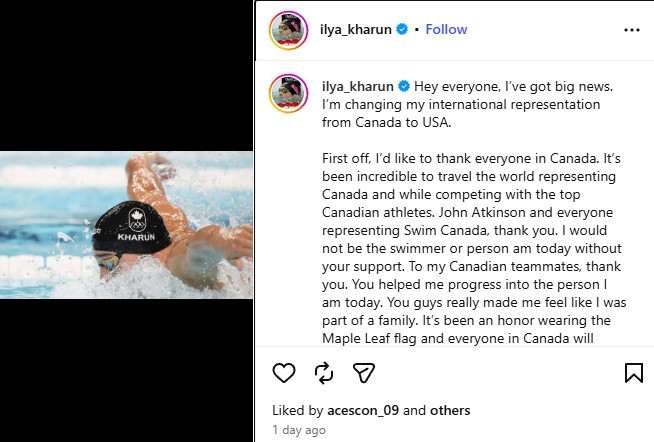The image size is (654, 442).
Task: Share post via paper plane icon
Action: pos(364,373)
